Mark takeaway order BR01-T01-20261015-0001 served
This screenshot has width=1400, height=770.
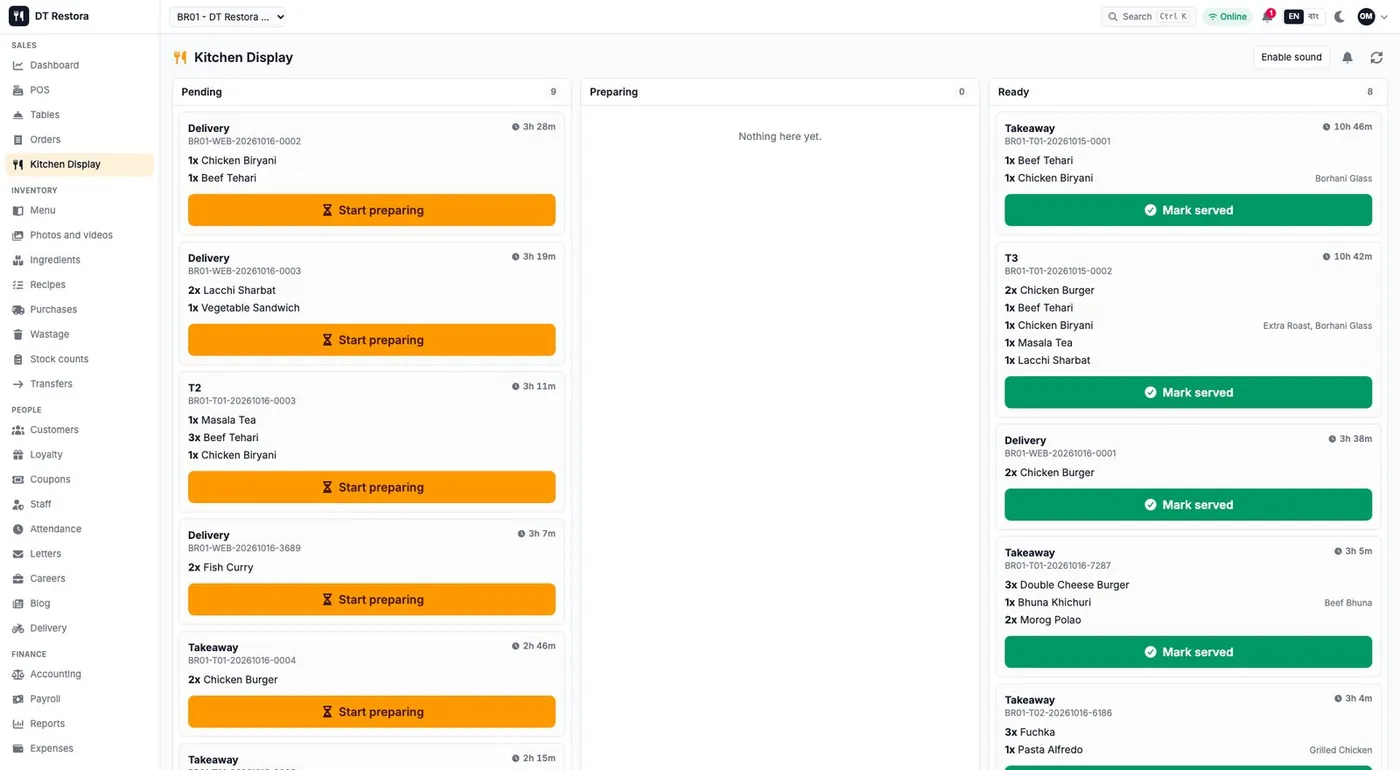1188,210
